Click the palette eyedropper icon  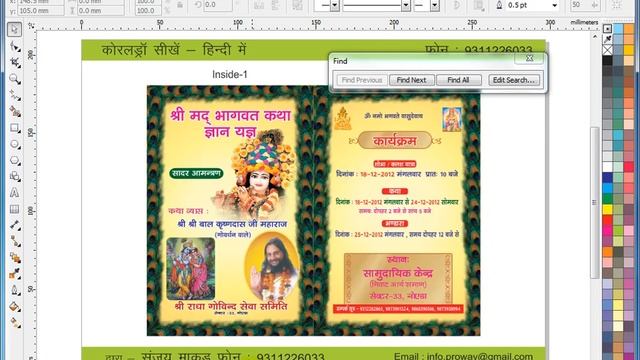coord(607,39)
